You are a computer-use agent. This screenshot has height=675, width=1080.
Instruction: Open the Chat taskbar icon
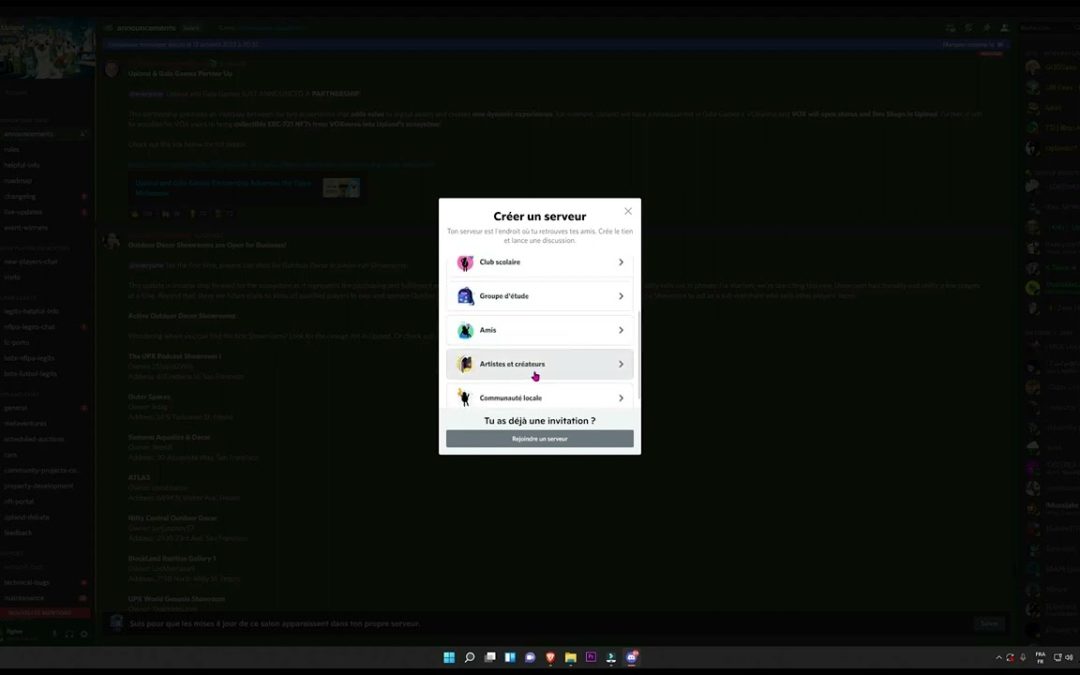(x=530, y=657)
